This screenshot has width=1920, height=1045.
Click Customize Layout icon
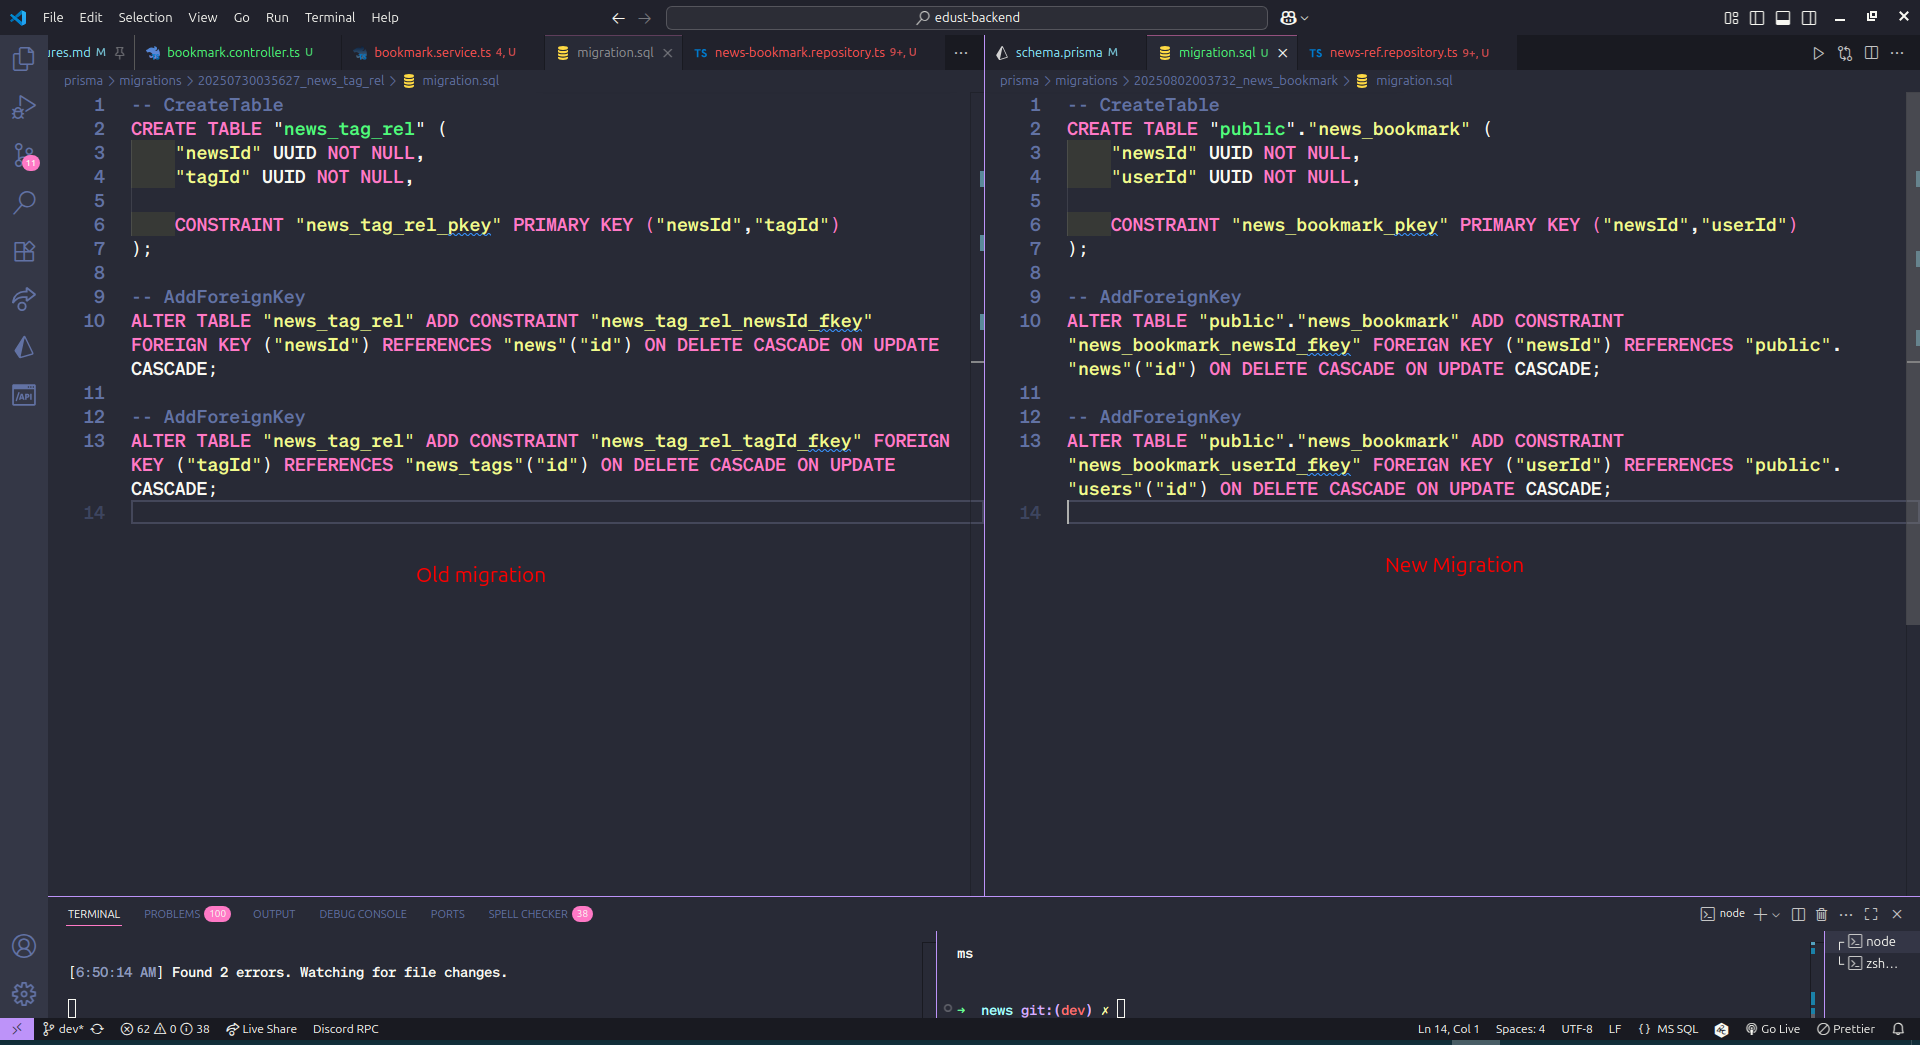[1732, 18]
